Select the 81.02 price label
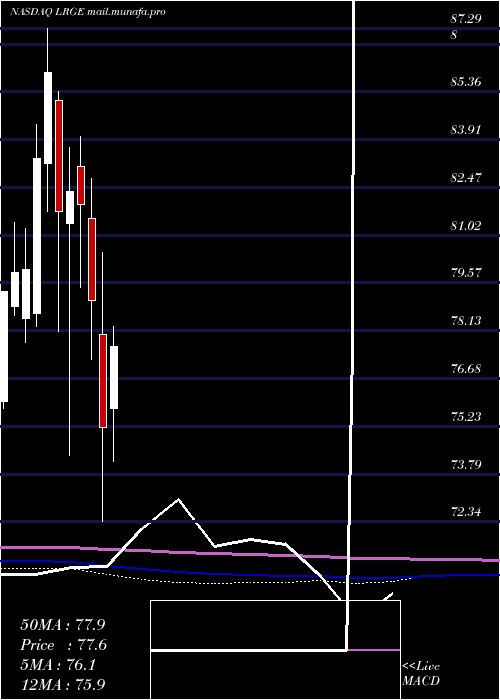The height and width of the screenshot is (700, 500). click(x=466, y=225)
